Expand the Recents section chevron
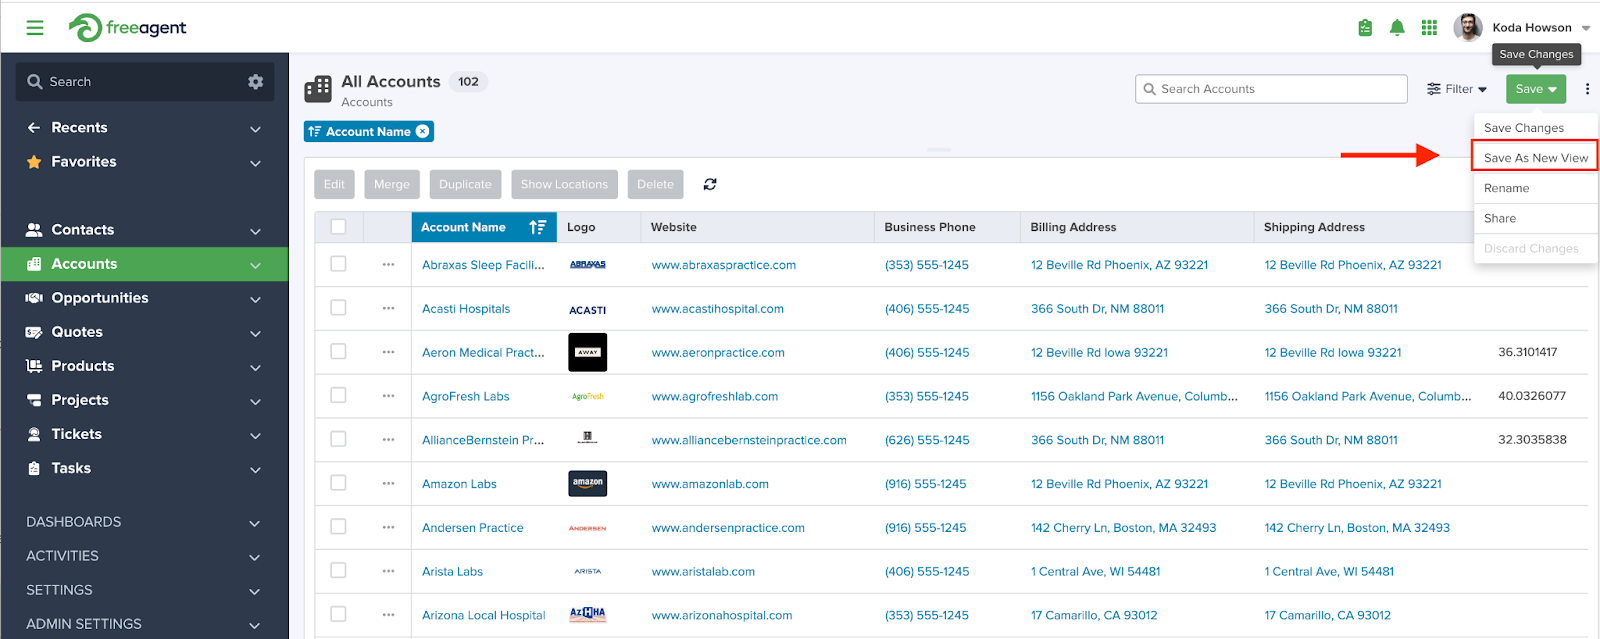This screenshot has width=1600, height=639. point(255,129)
